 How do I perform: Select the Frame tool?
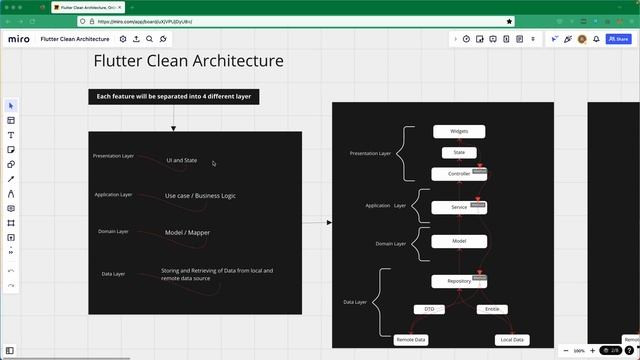click(11, 223)
